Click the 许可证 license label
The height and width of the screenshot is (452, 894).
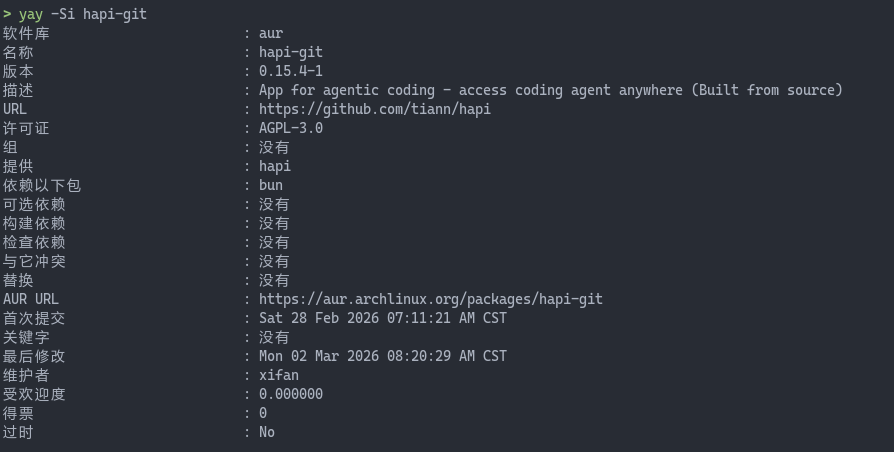tap(26, 128)
